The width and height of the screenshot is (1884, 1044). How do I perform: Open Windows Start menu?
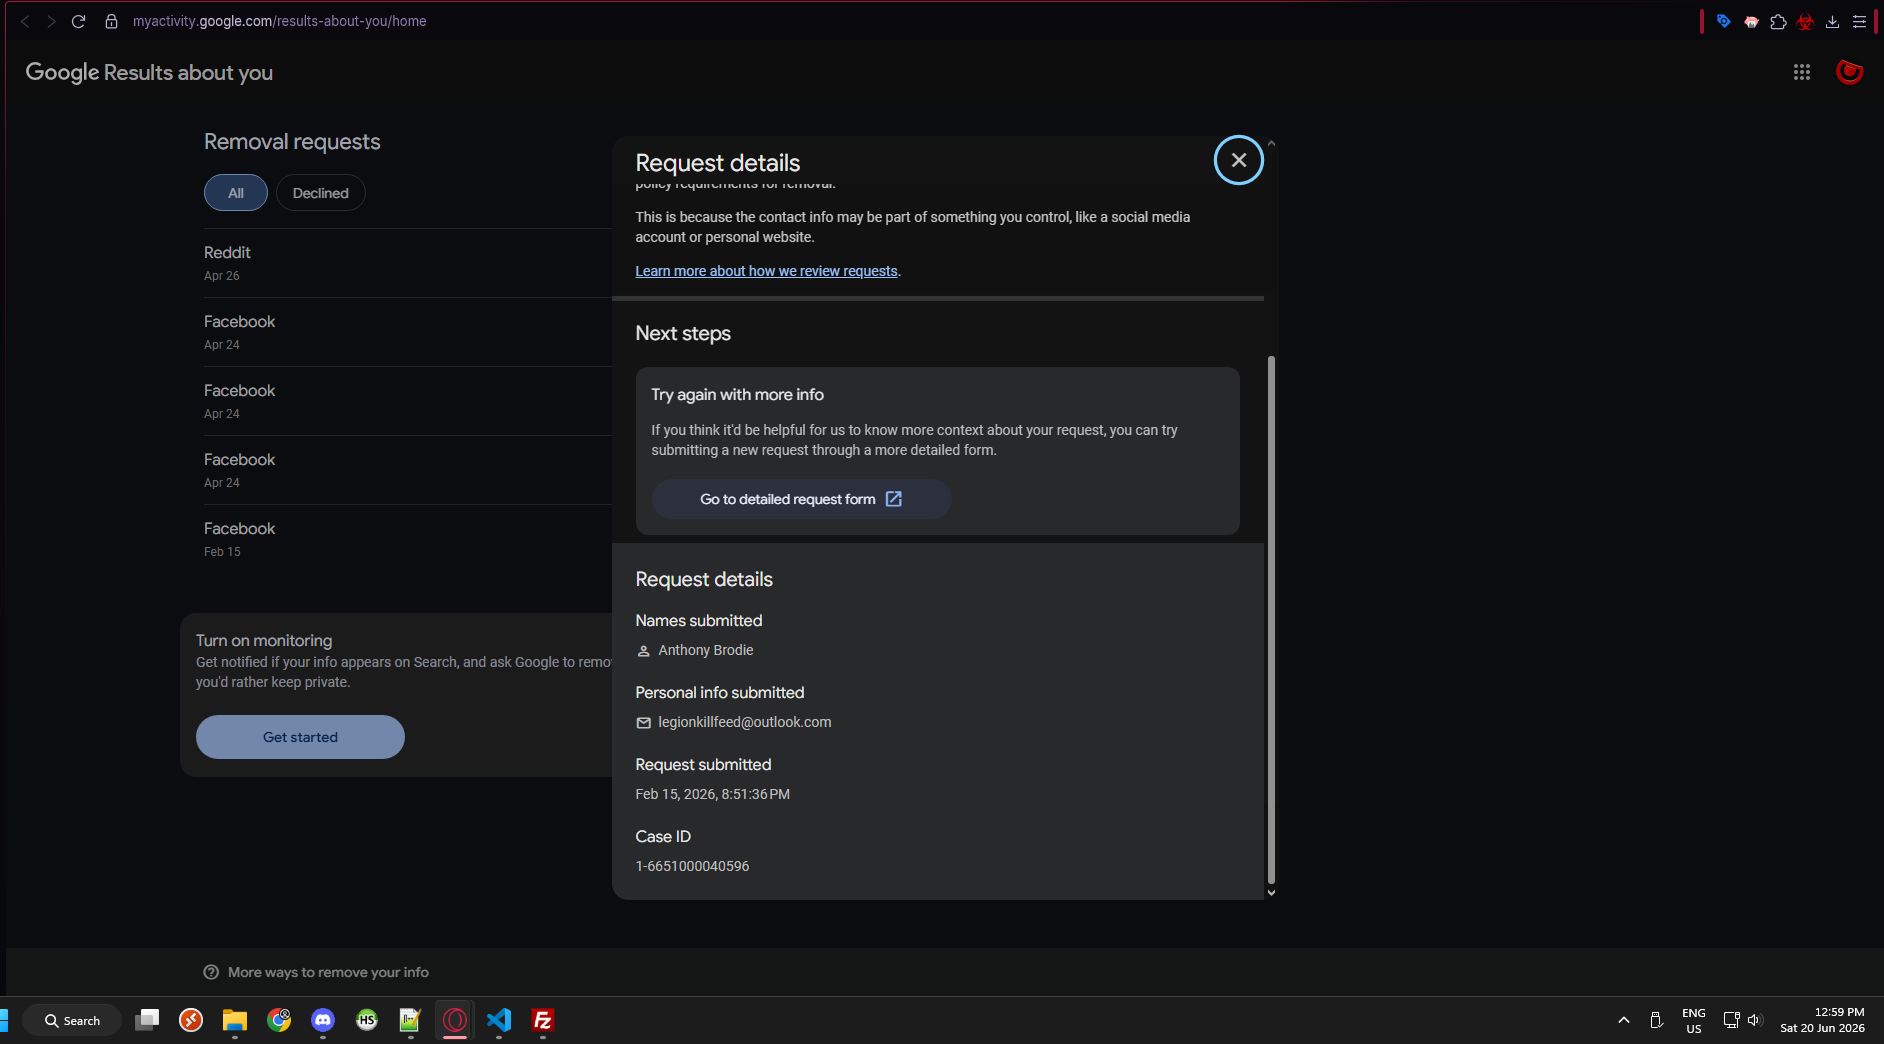[x=4, y=1020]
